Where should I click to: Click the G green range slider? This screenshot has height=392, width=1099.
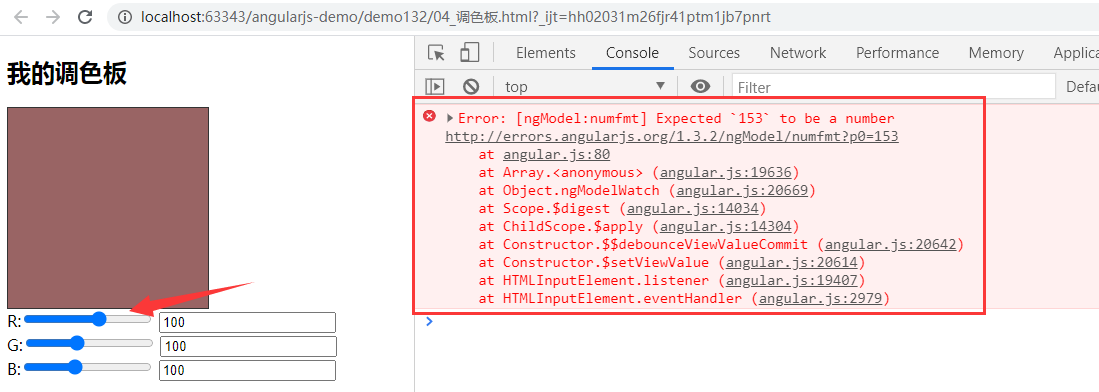coord(88,343)
